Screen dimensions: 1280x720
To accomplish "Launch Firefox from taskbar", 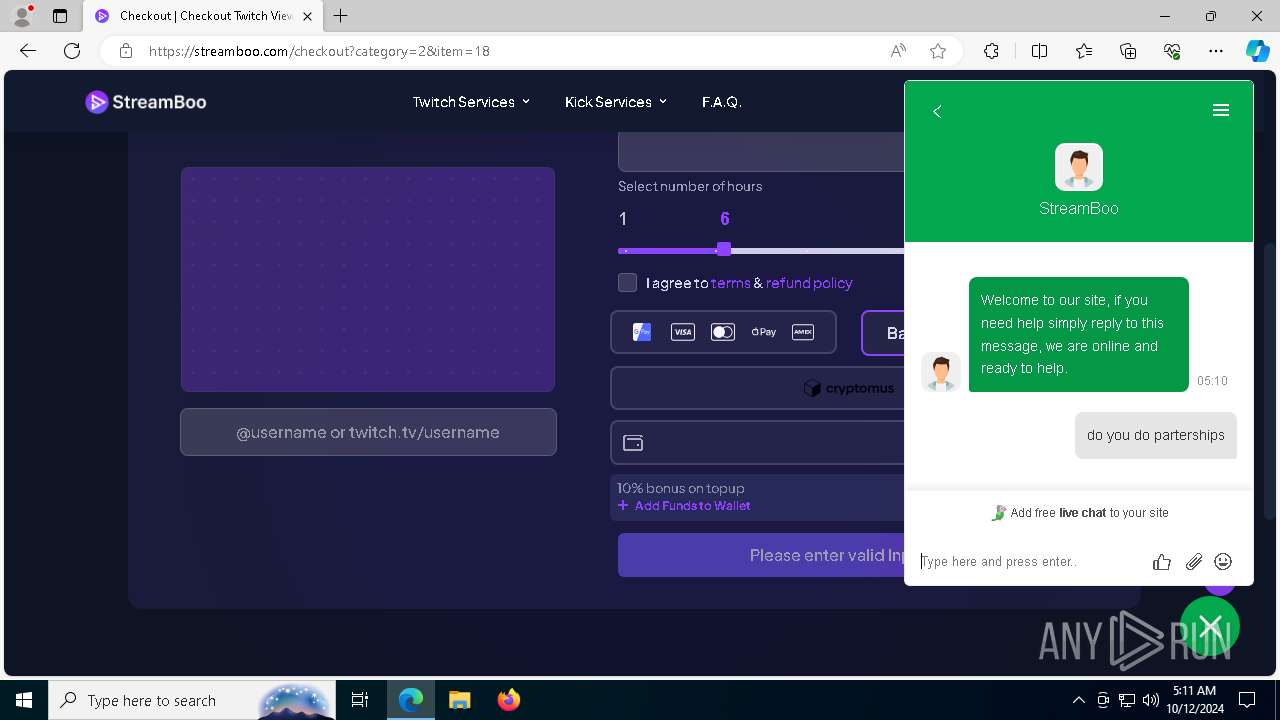I will pyautogui.click(x=508, y=700).
